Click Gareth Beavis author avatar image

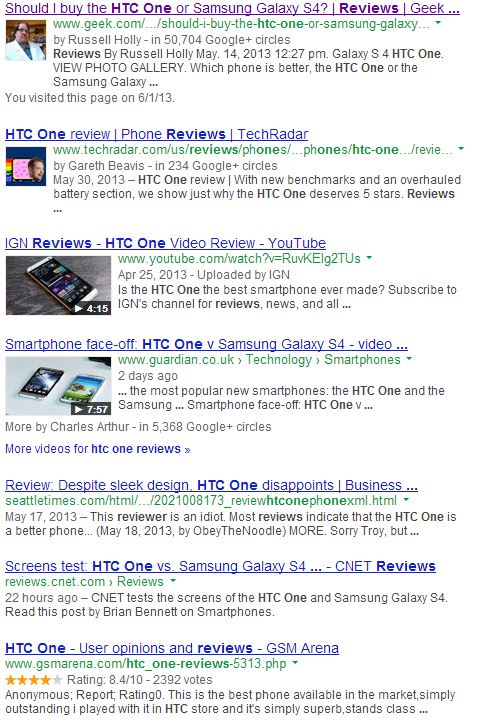(x=25, y=166)
